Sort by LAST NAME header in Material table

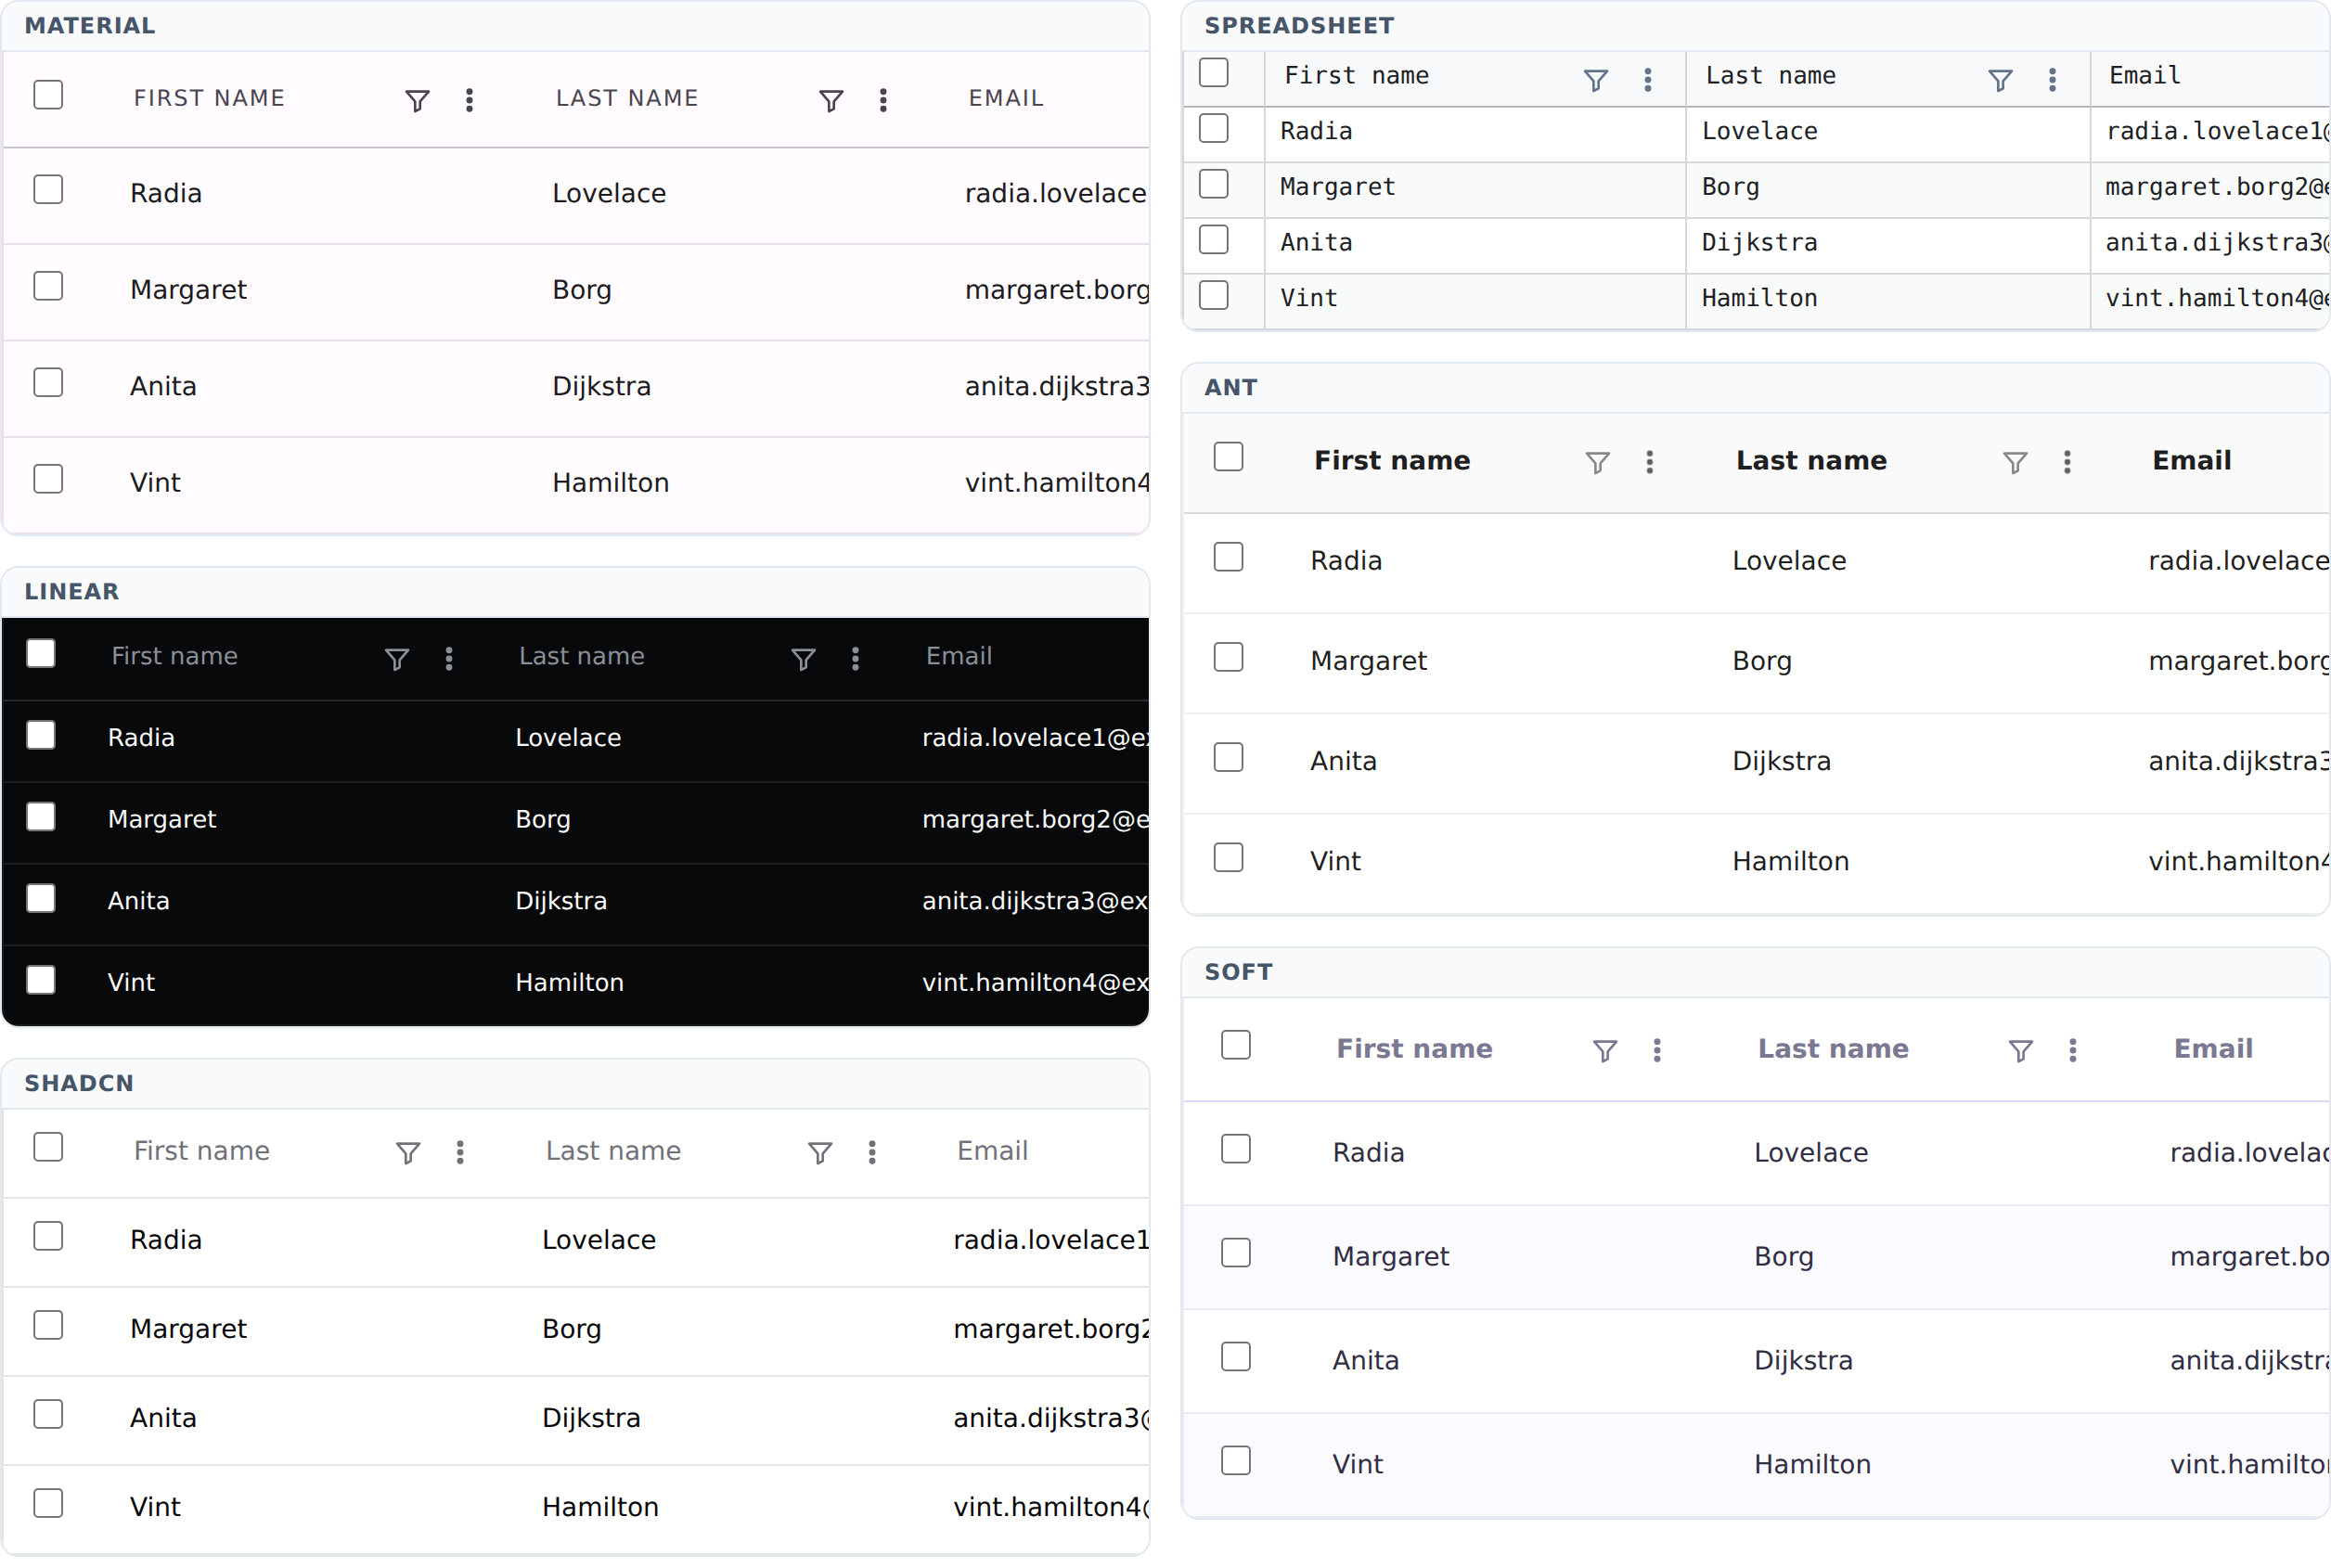click(x=627, y=98)
